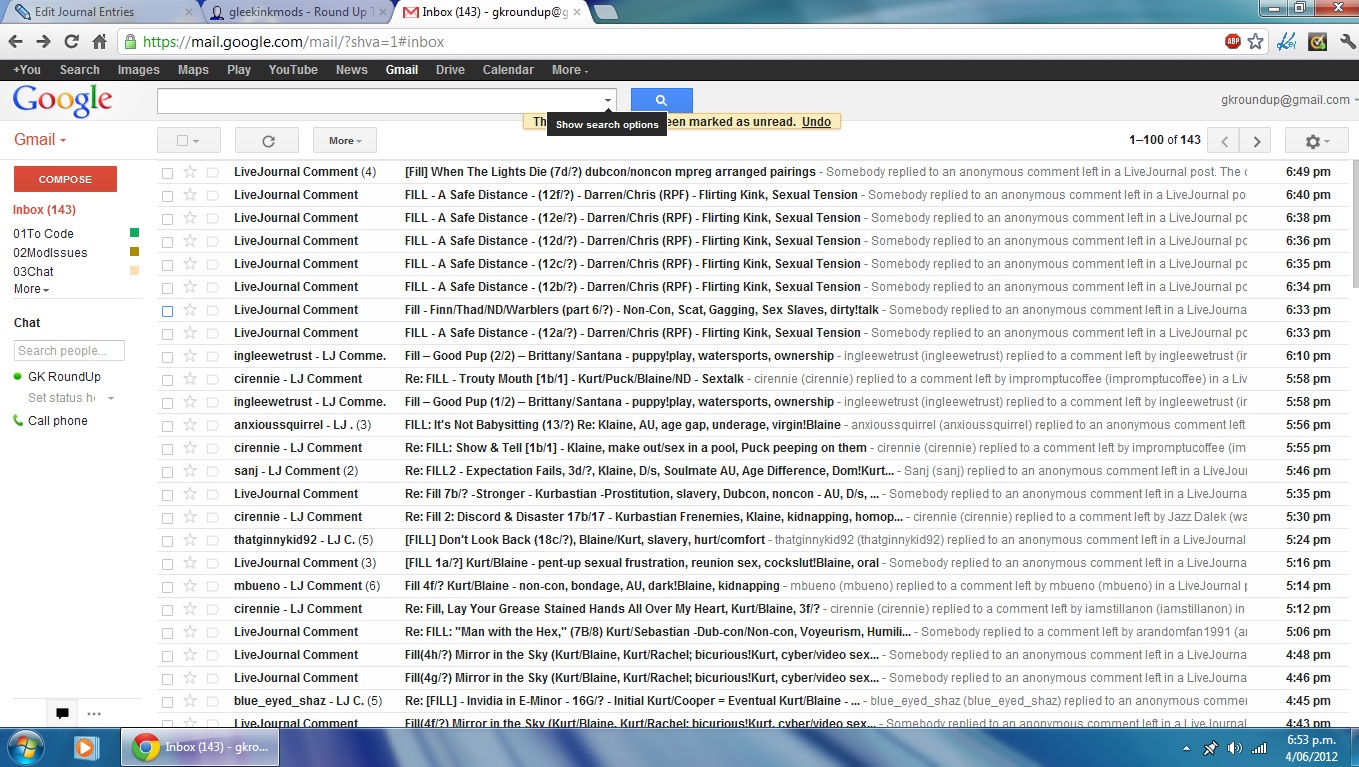This screenshot has width=1359, height=767.
Task: Go to older messages arrow
Action: tap(1256, 141)
